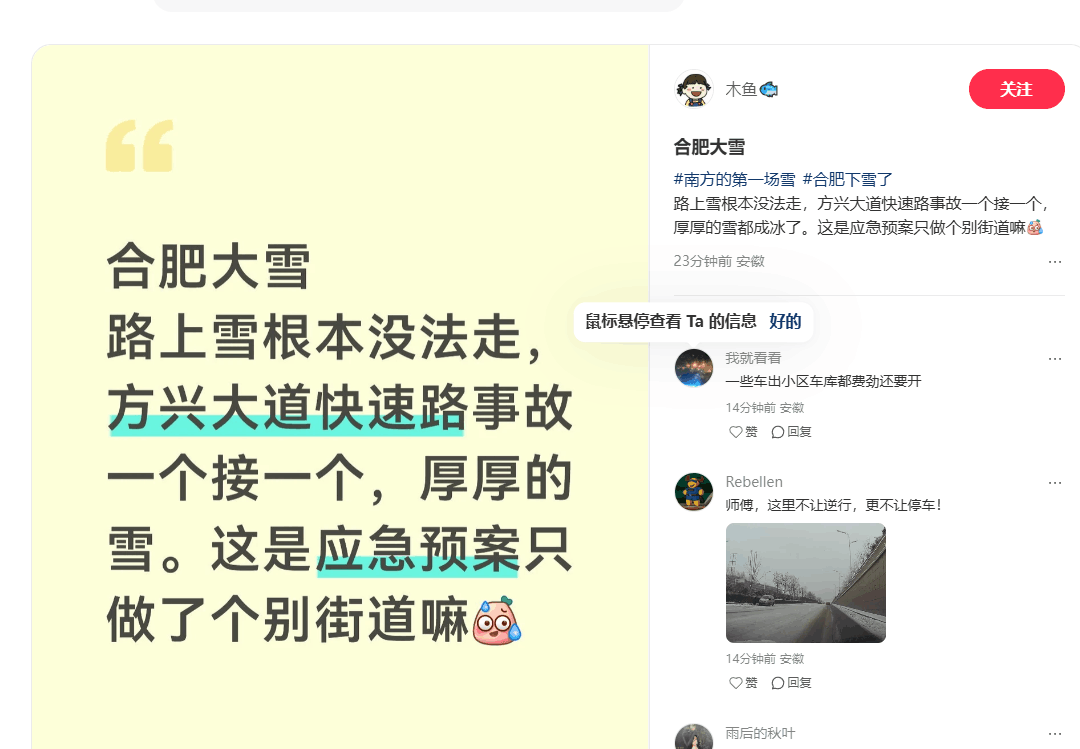Open Rebellen's username link

click(754, 482)
